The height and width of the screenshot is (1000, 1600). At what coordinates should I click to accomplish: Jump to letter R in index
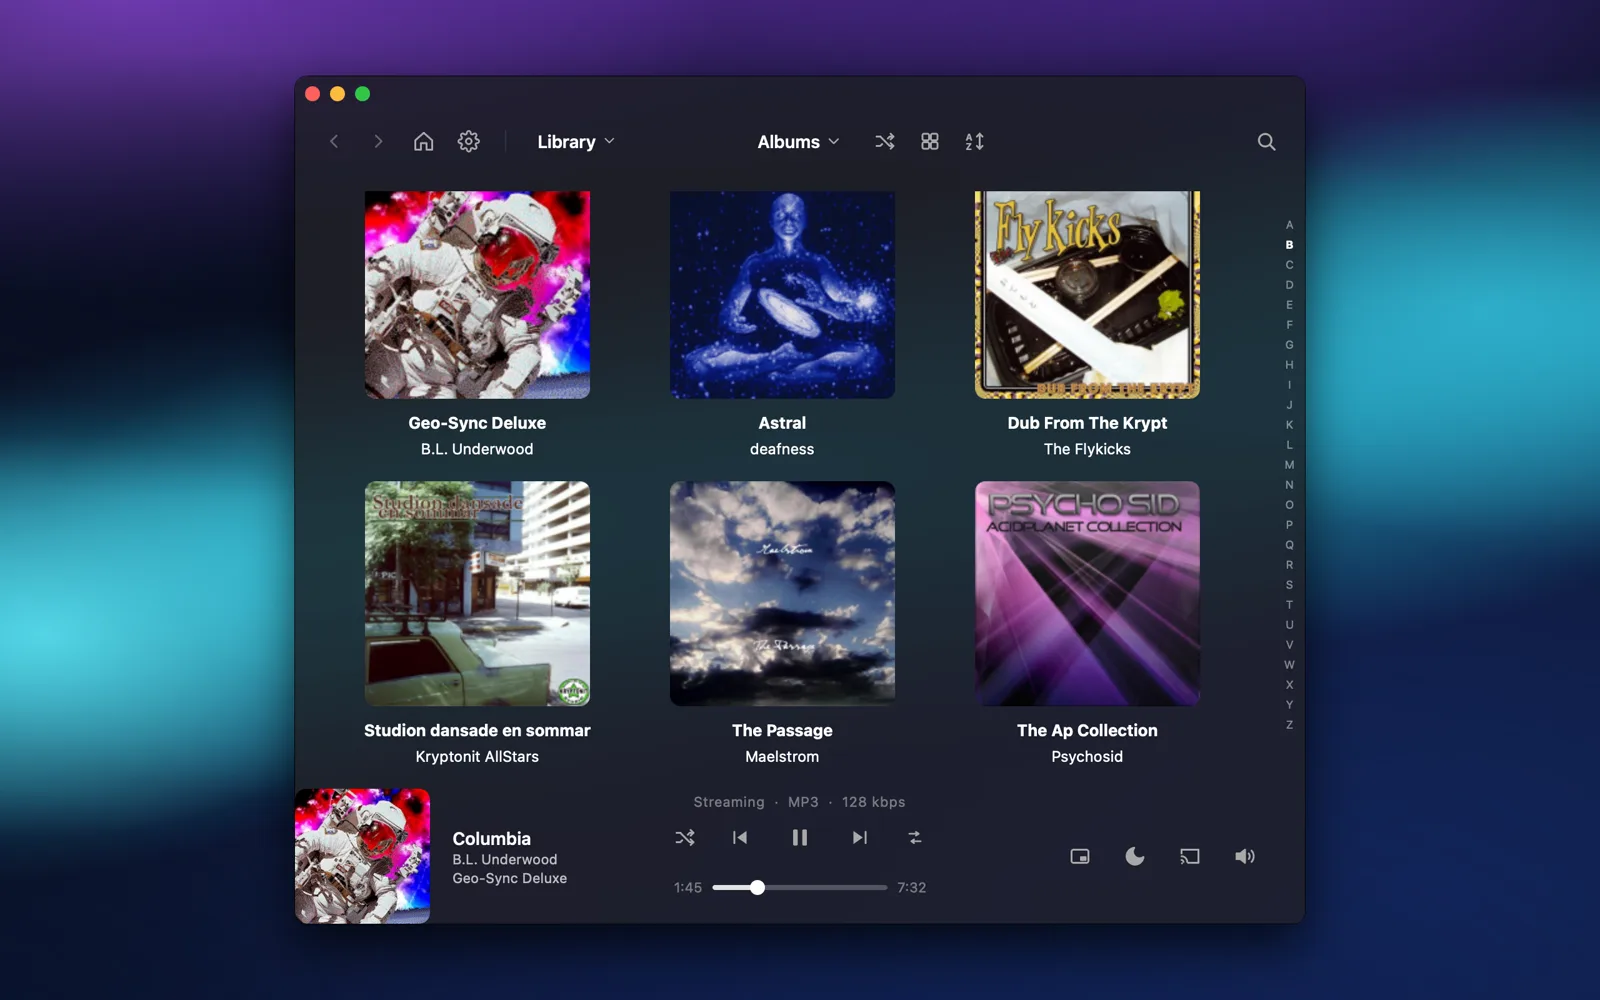(1289, 565)
